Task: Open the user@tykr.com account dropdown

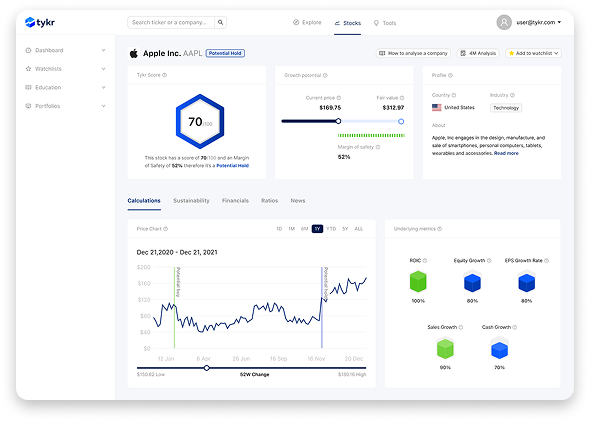Action: (538, 23)
